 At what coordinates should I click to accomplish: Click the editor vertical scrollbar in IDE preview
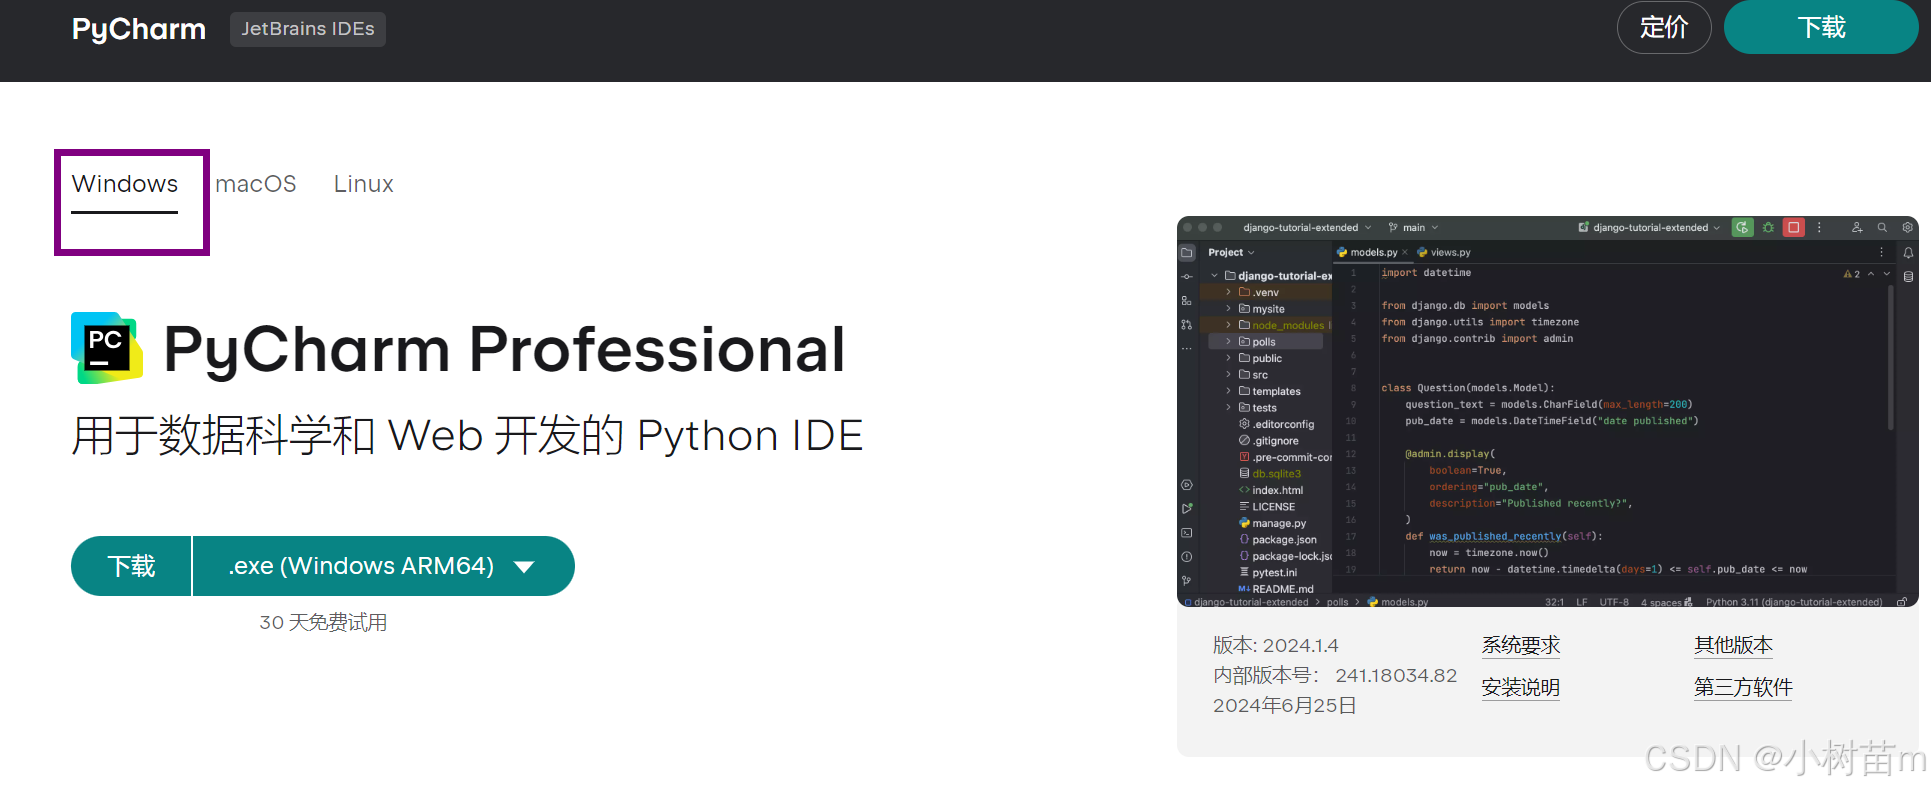[x=1891, y=358]
